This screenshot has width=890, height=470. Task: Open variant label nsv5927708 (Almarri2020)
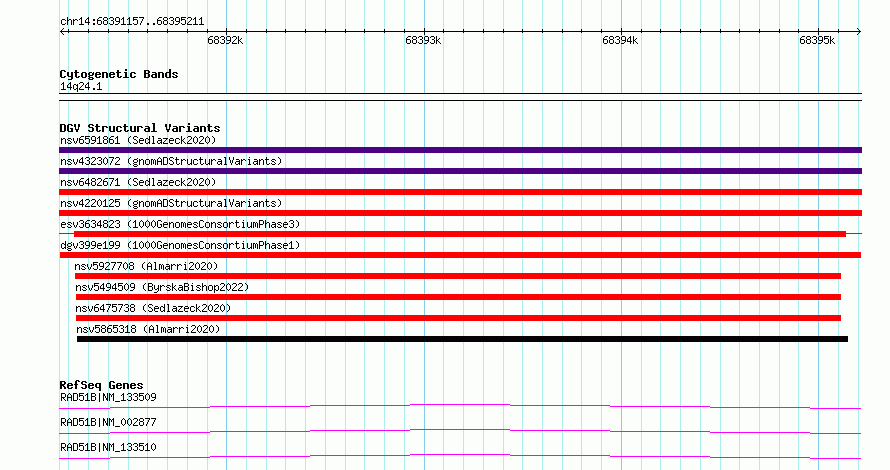146,266
